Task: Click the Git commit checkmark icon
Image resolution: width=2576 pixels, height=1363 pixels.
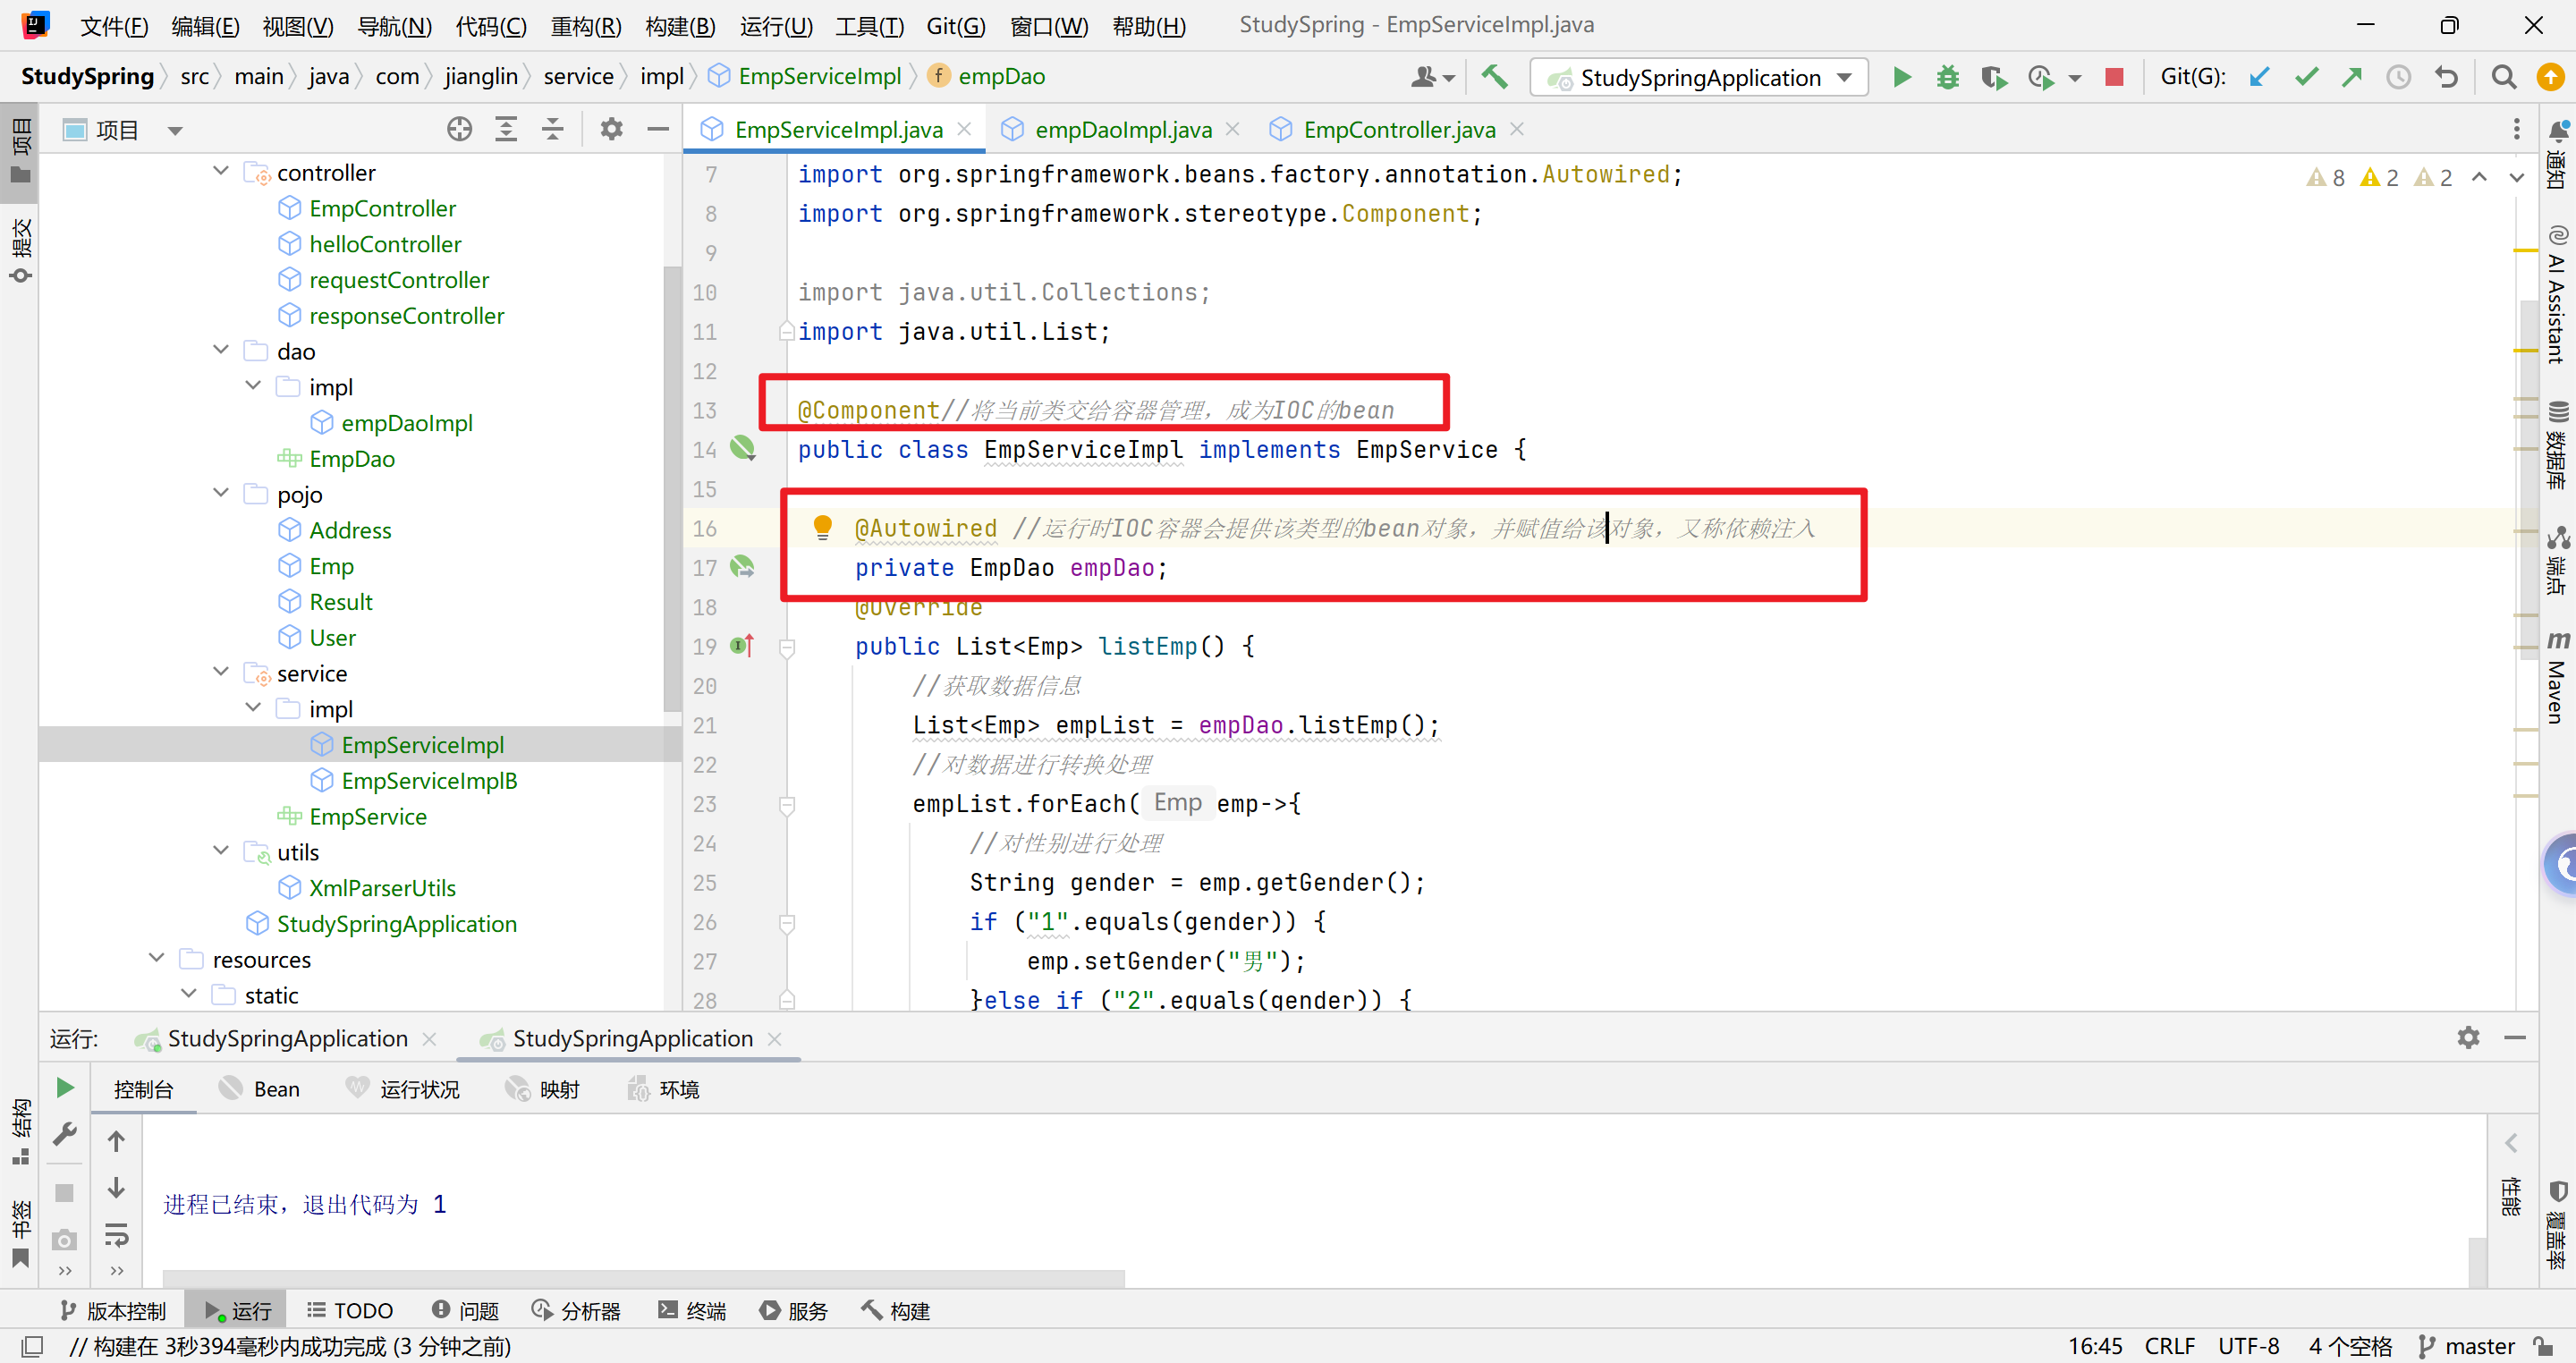Action: coord(2305,77)
